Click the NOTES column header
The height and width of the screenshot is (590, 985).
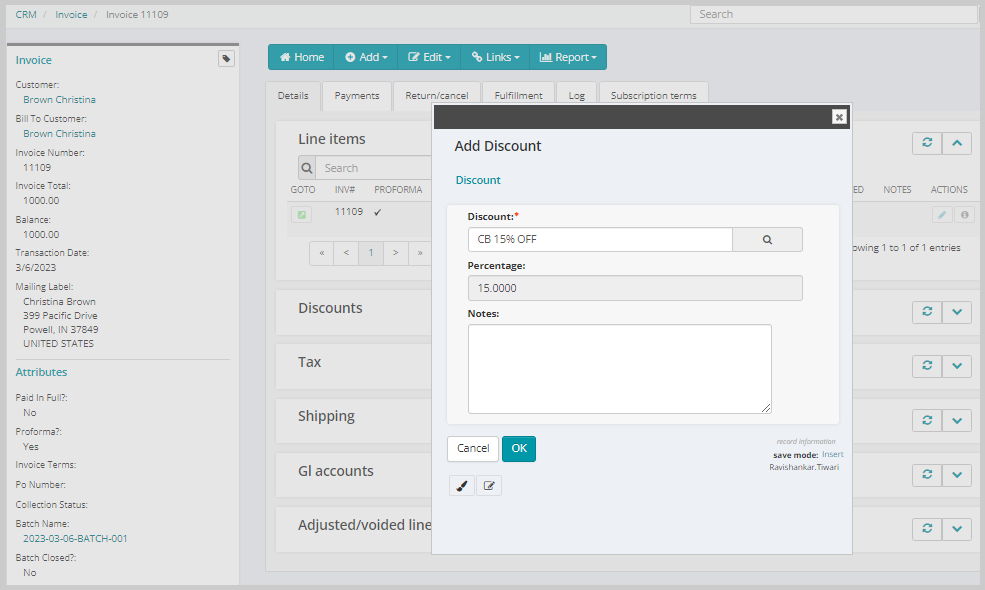click(897, 190)
